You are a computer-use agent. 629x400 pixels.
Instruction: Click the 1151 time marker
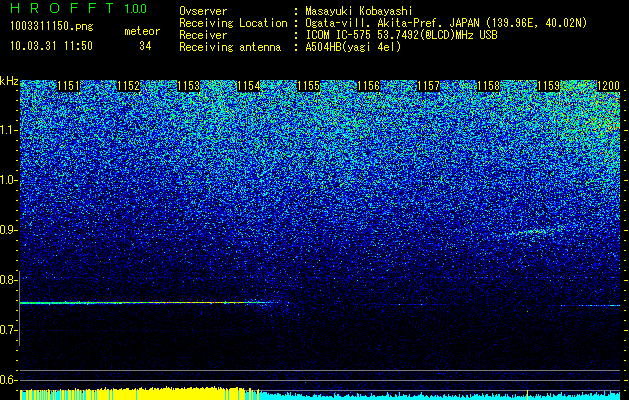pyautogui.click(x=68, y=86)
